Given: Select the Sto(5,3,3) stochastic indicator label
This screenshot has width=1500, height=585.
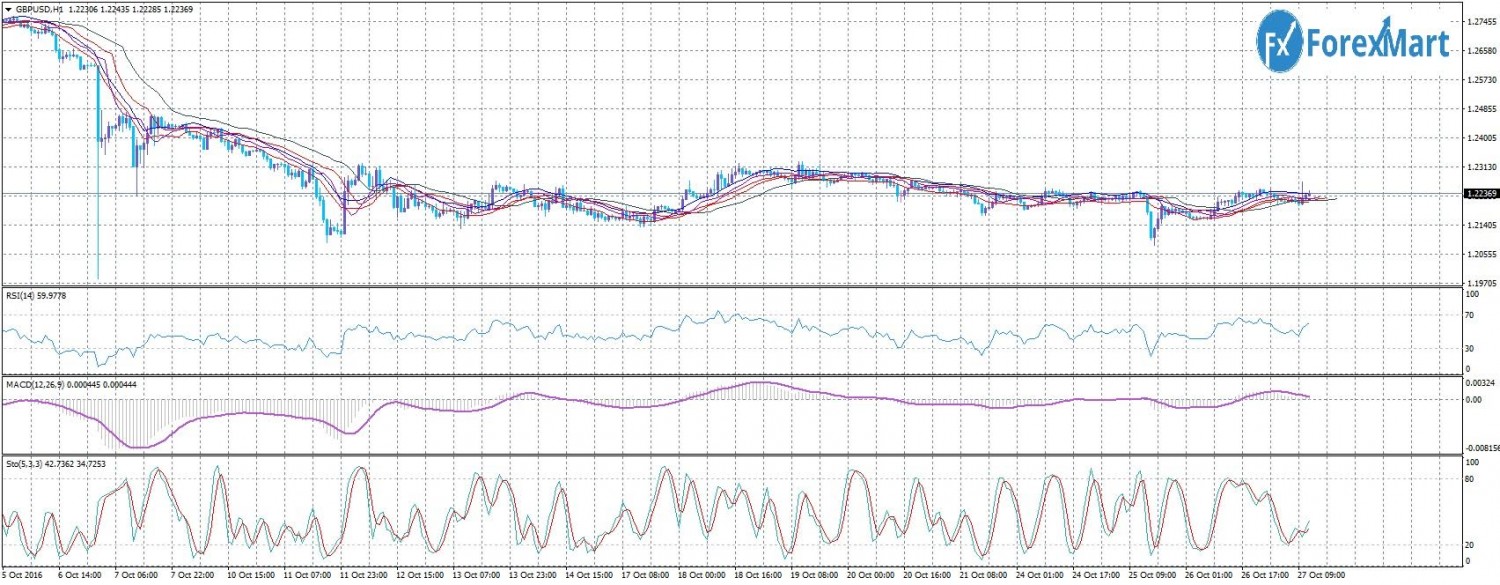Looking at the screenshot, I should pos(27,464).
